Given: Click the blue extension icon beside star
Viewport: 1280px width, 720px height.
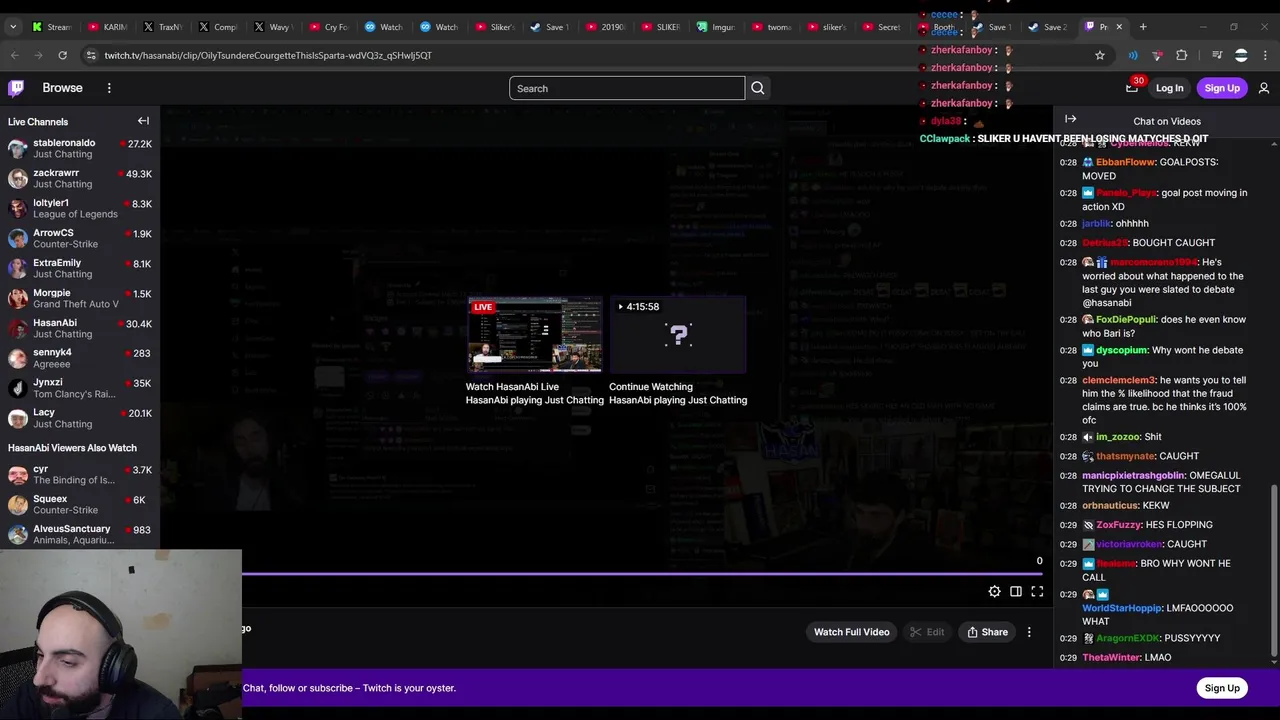Looking at the screenshot, I should pos(1133,55).
